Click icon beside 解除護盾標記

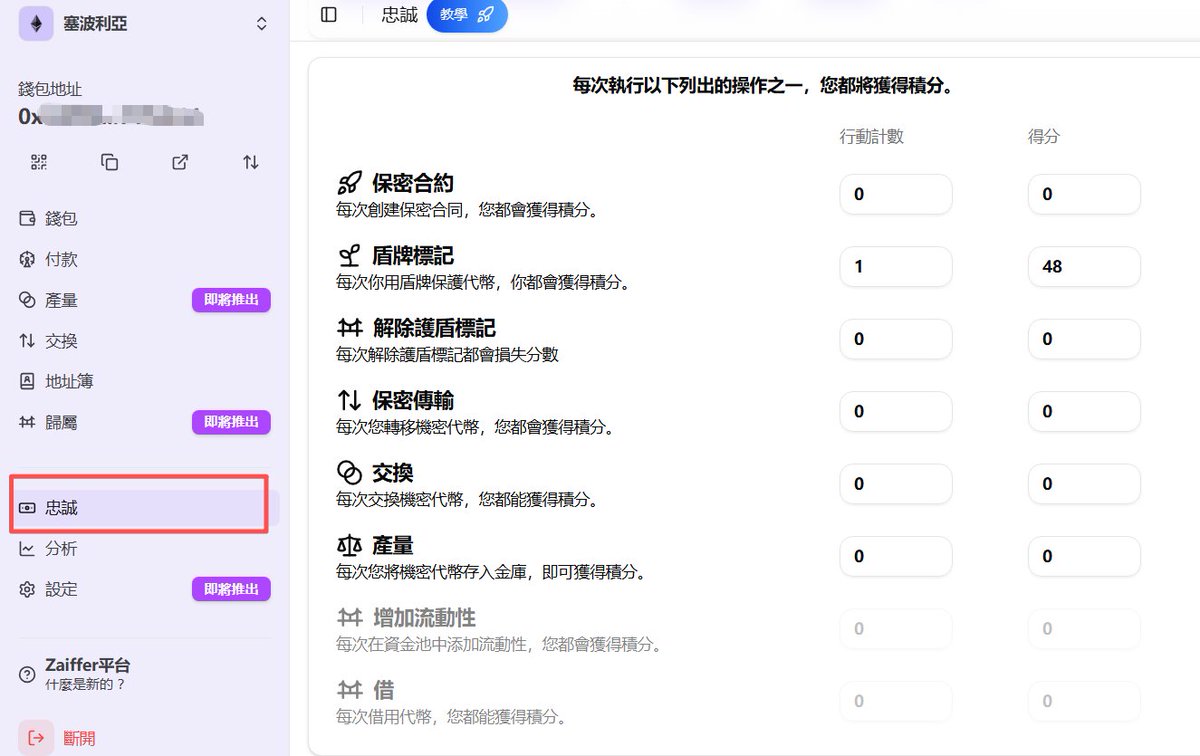pyautogui.click(x=349, y=328)
